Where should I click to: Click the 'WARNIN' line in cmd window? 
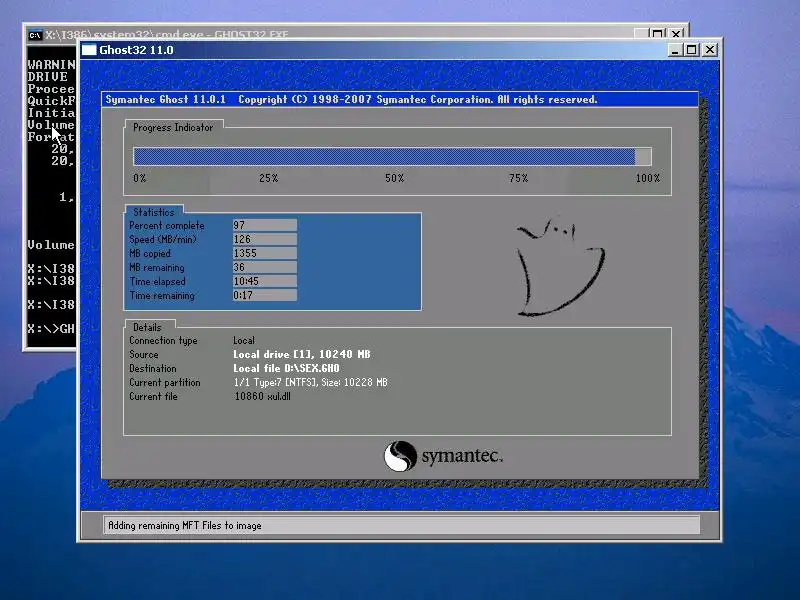point(51,65)
